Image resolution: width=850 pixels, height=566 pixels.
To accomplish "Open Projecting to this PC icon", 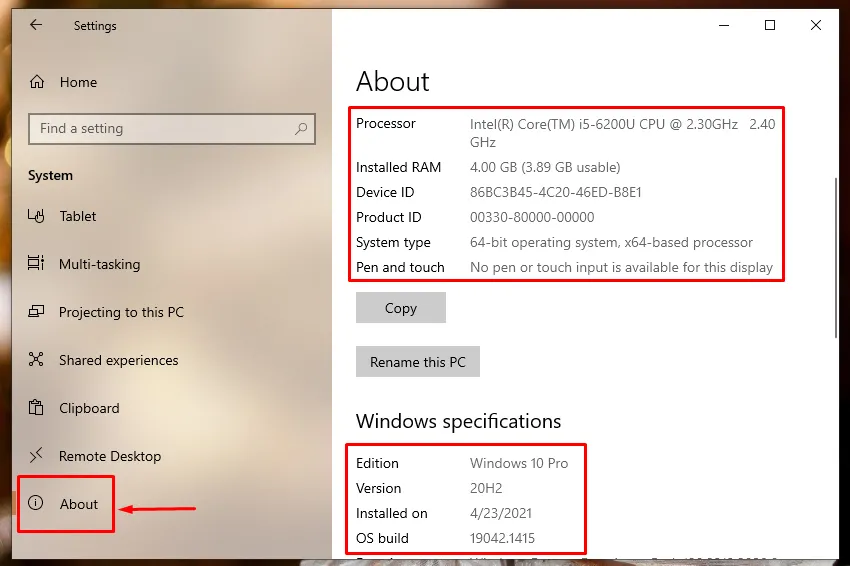I will click(x=37, y=312).
